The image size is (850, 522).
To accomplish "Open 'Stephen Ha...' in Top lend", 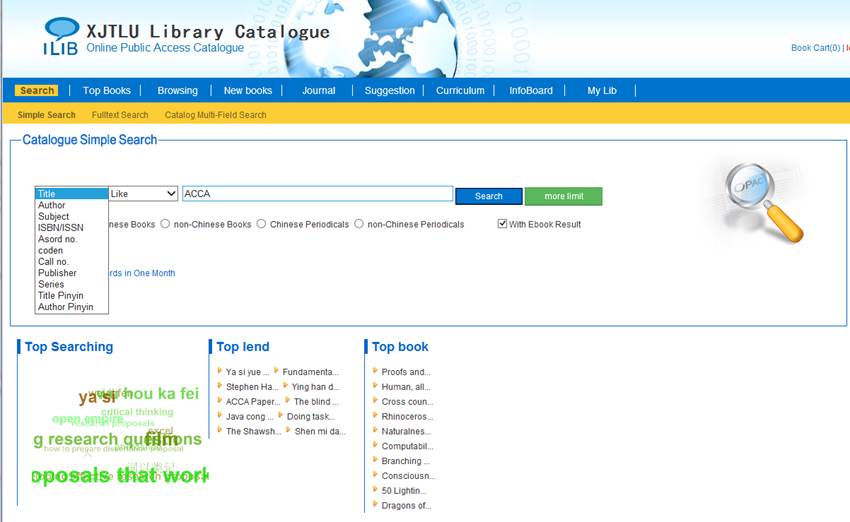I will point(252,386).
